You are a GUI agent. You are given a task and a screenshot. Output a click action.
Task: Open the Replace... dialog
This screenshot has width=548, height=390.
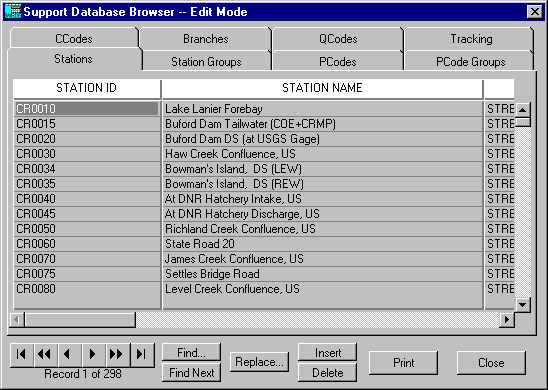259,362
